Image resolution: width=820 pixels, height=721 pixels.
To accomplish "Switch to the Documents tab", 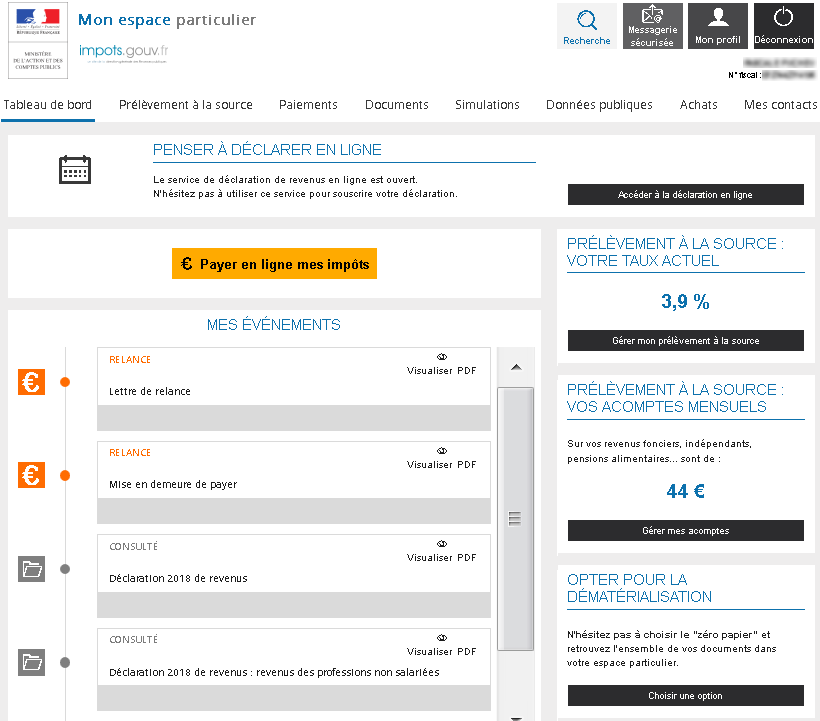I will (396, 105).
